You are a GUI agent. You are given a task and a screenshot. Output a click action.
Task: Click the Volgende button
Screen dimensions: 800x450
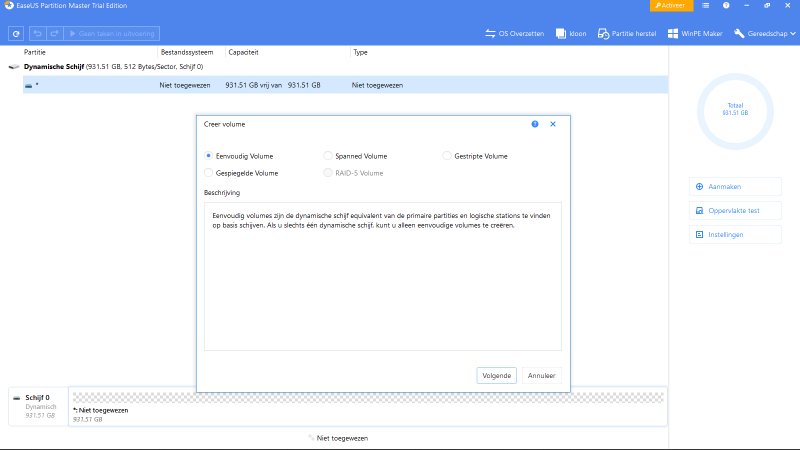coord(496,376)
